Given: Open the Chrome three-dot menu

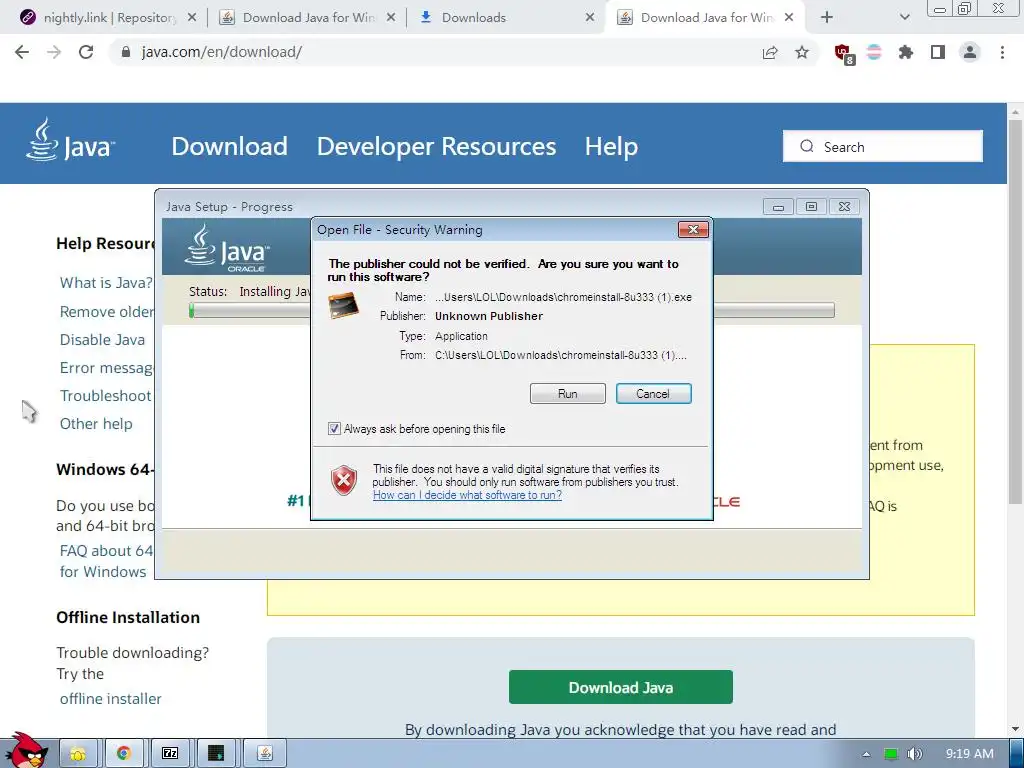Looking at the screenshot, I should point(1002,52).
